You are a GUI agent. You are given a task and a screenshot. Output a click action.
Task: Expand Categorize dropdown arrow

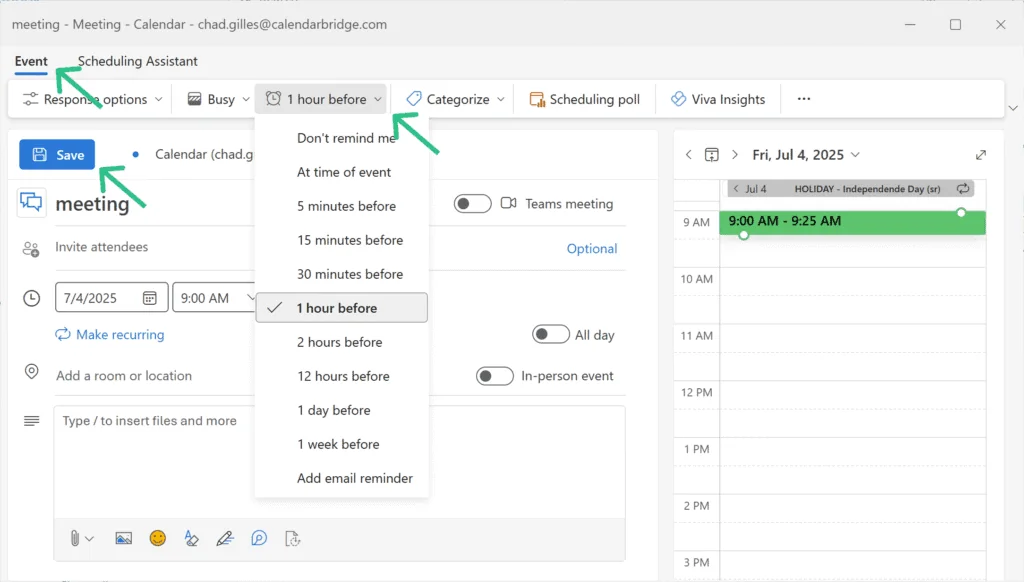pyautogui.click(x=501, y=99)
